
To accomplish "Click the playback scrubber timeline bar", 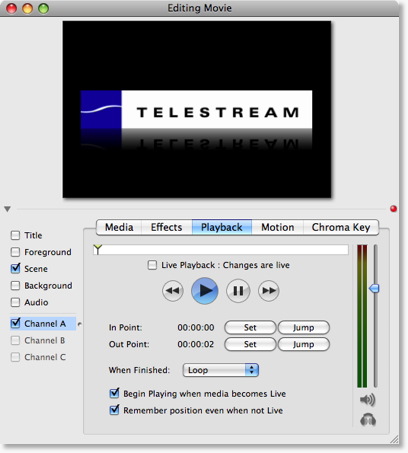I will tap(221, 250).
